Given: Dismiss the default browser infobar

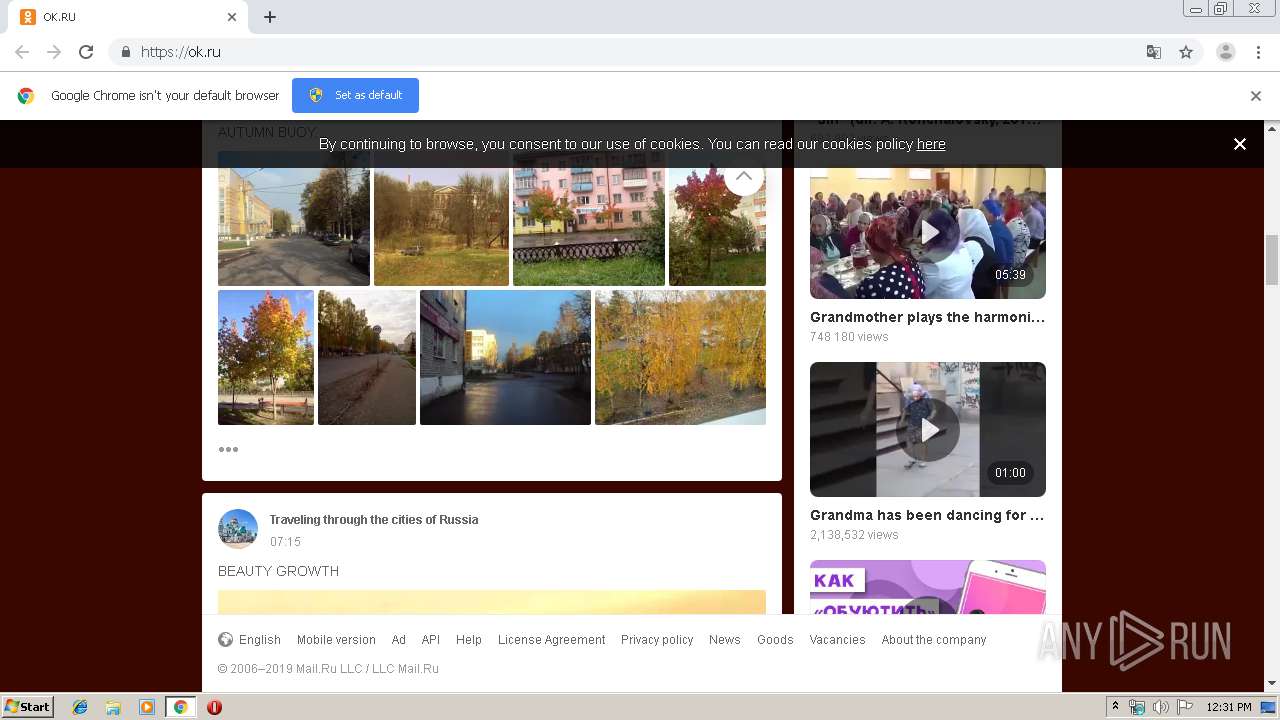Looking at the screenshot, I should [1256, 96].
